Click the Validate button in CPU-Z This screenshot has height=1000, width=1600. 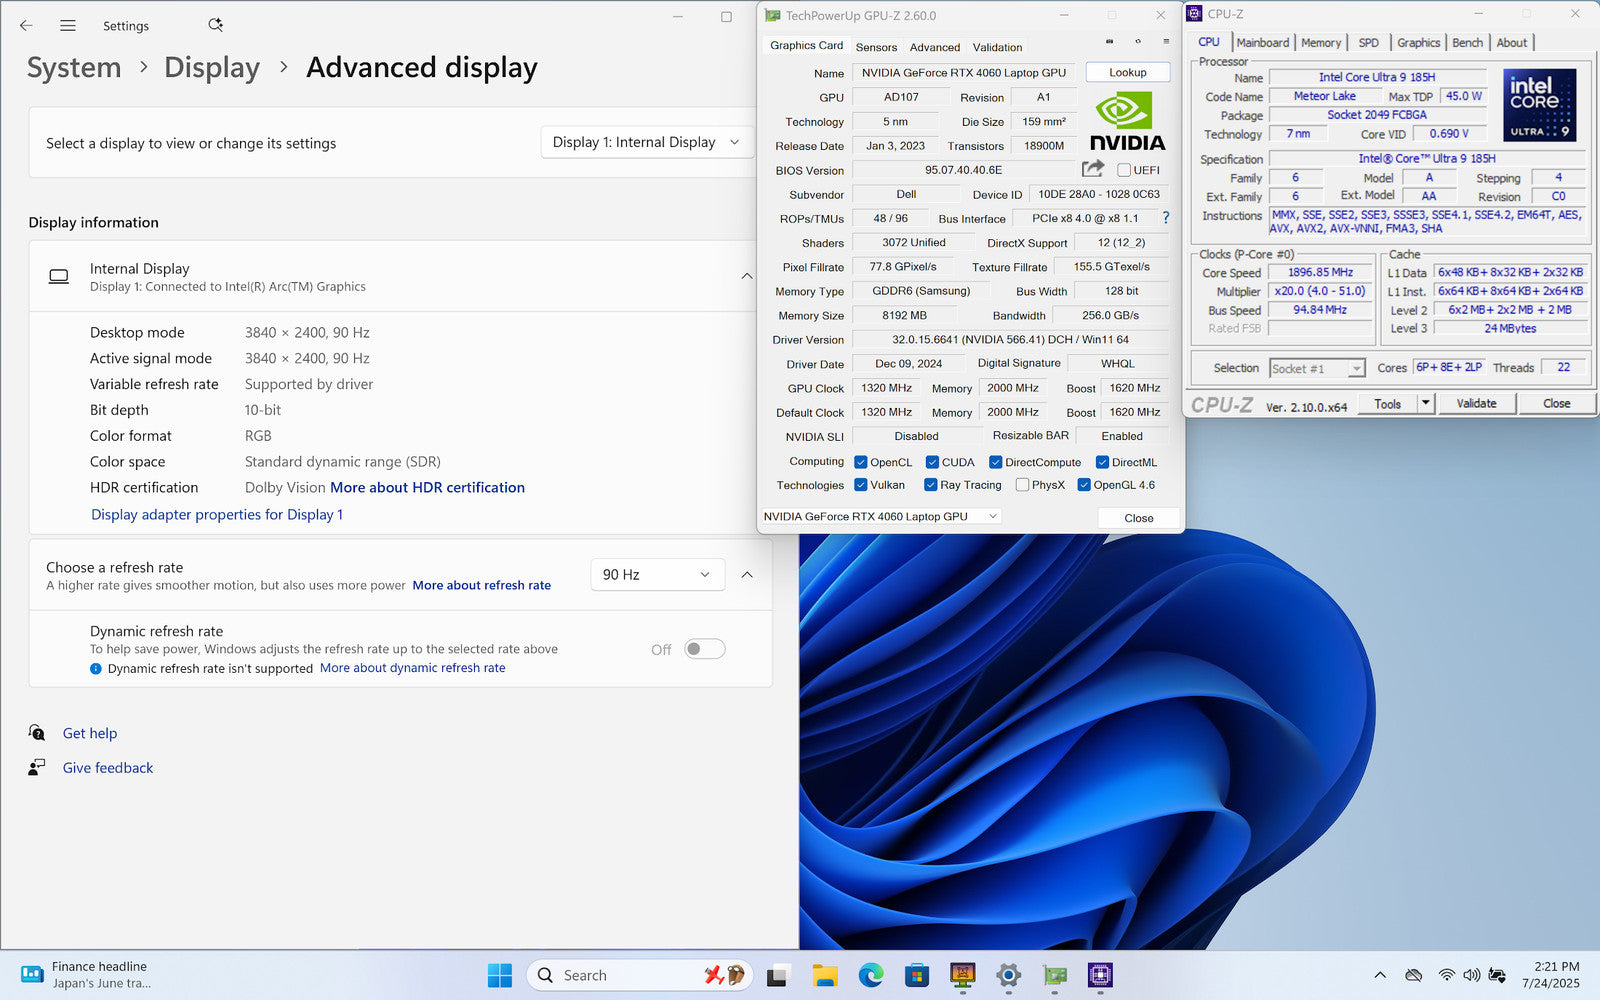coord(1476,404)
